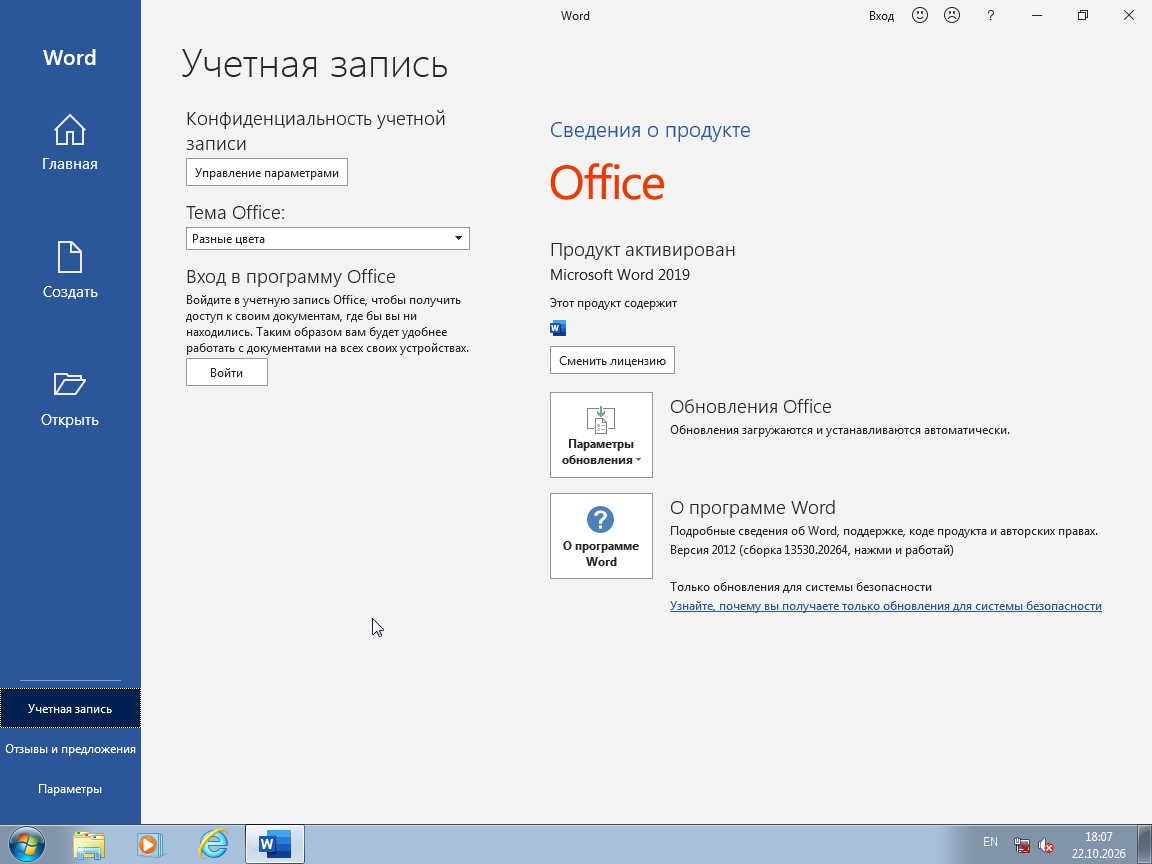Open Параметры in the sidebar
The height and width of the screenshot is (864, 1152).
tap(70, 788)
